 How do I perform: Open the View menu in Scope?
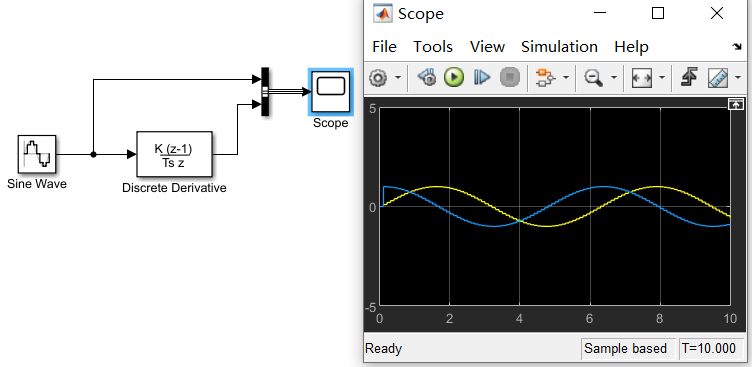click(x=487, y=47)
